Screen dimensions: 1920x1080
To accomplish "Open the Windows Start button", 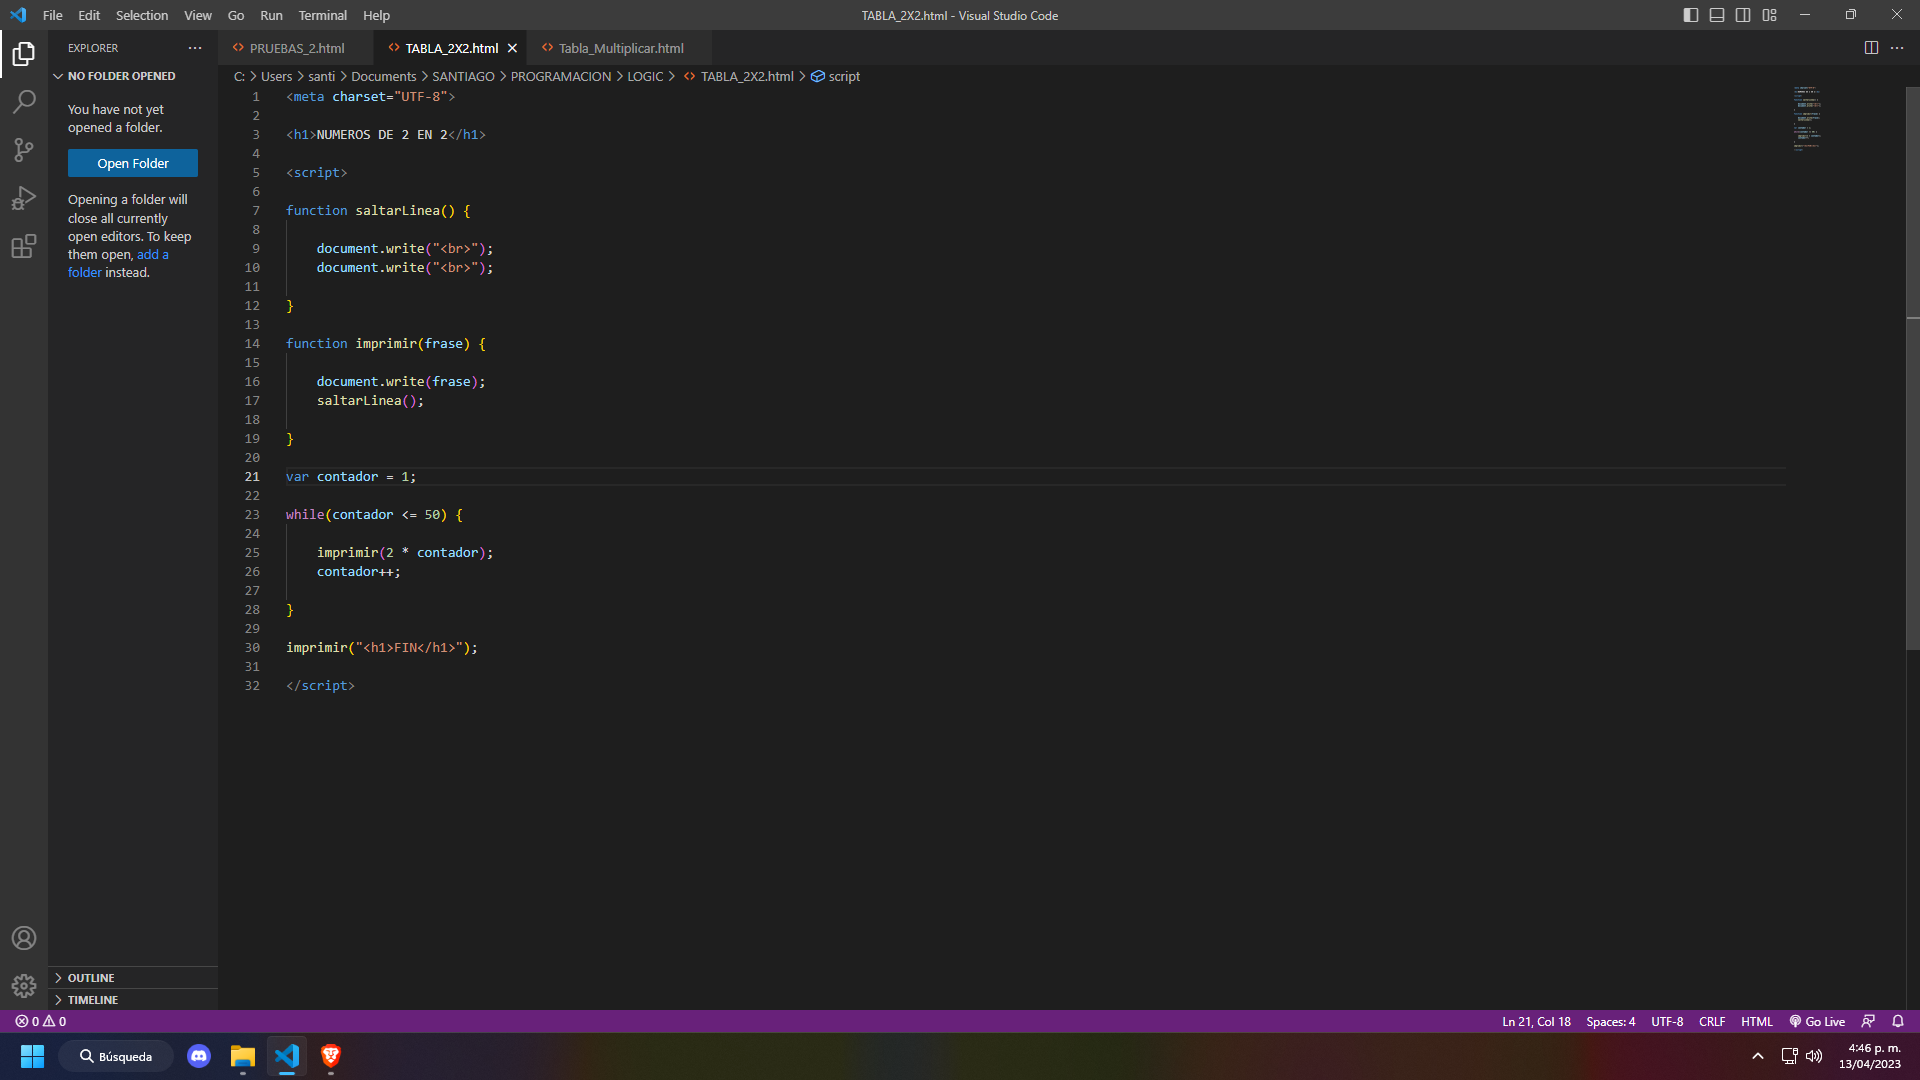I will (x=32, y=1056).
